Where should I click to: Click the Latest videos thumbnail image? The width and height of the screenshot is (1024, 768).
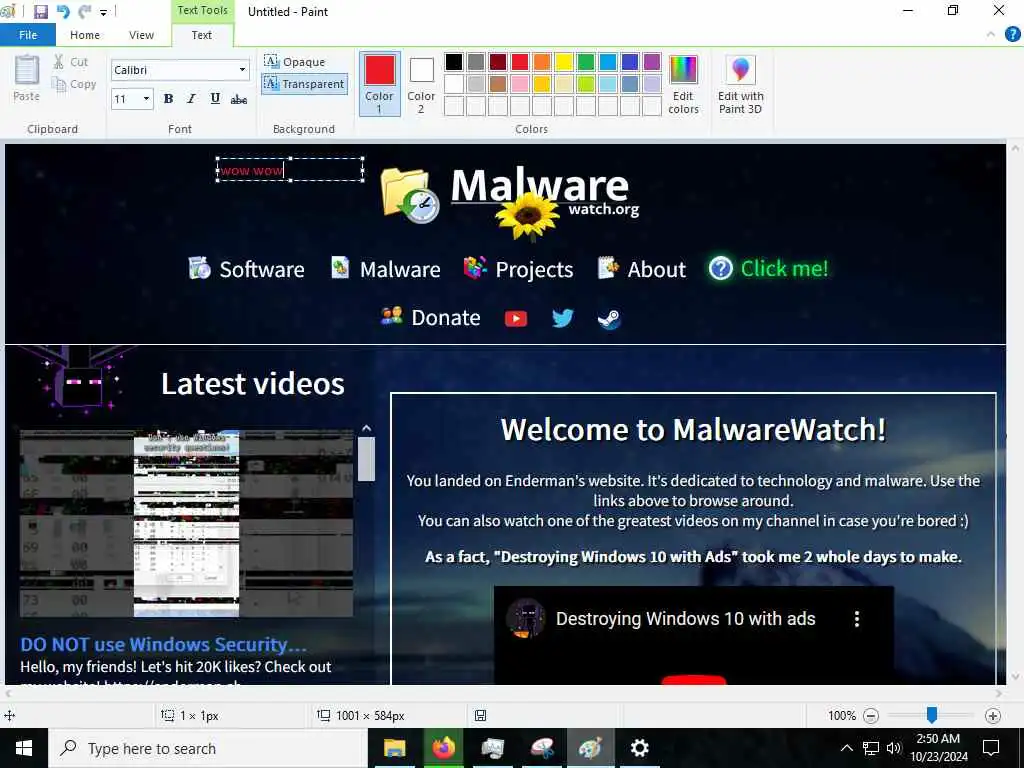(187, 523)
